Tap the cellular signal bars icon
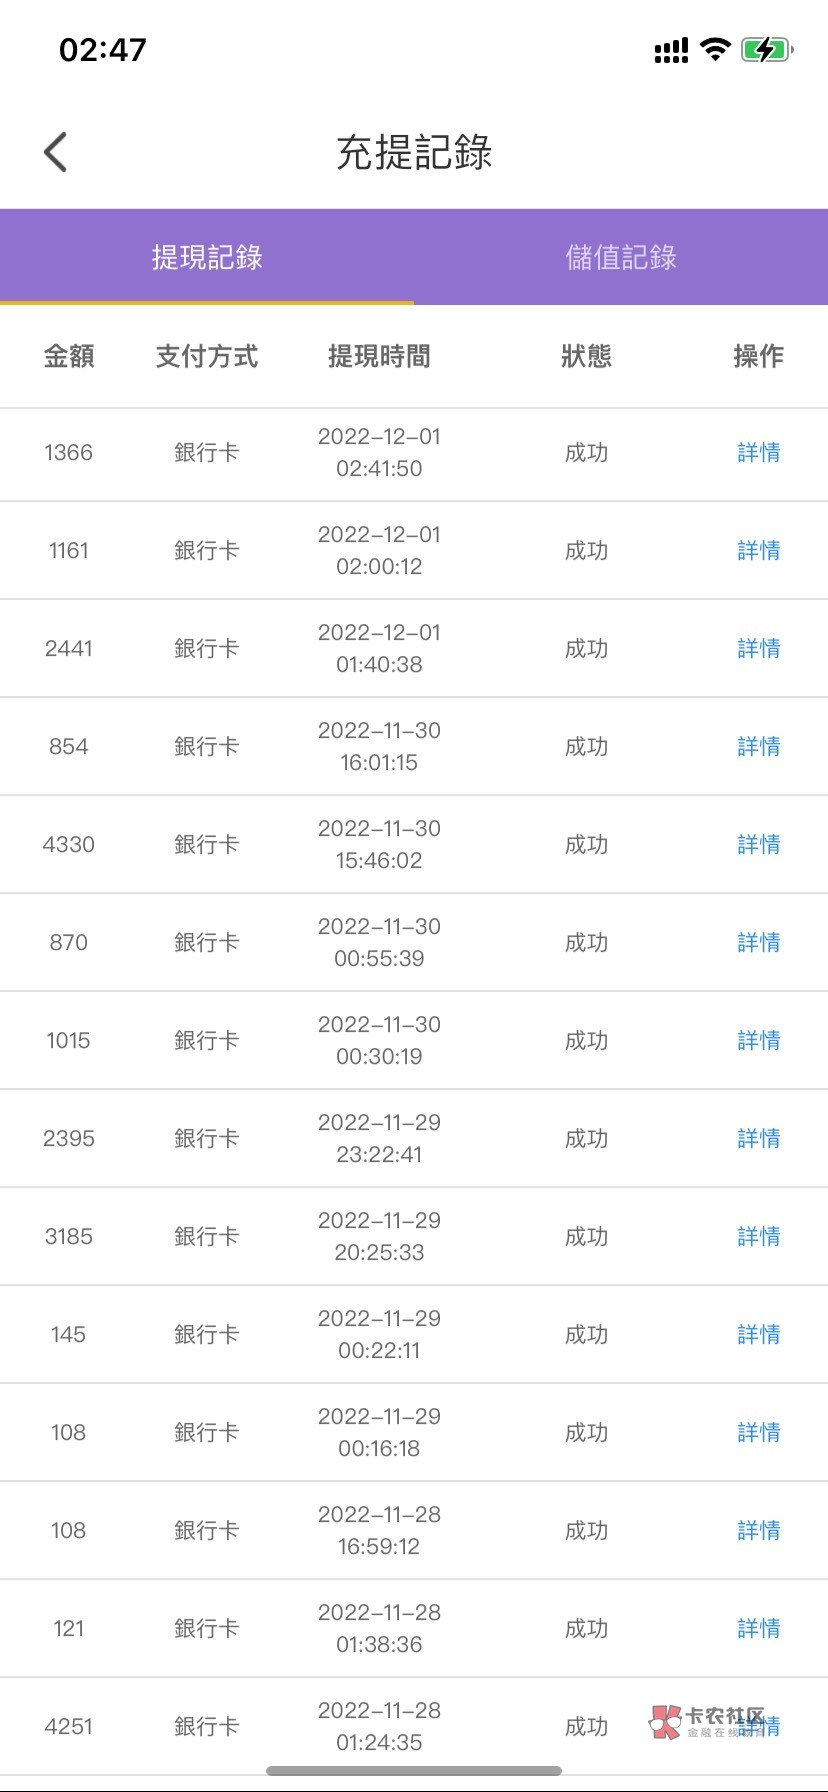The height and width of the screenshot is (1792, 828). [x=671, y=50]
